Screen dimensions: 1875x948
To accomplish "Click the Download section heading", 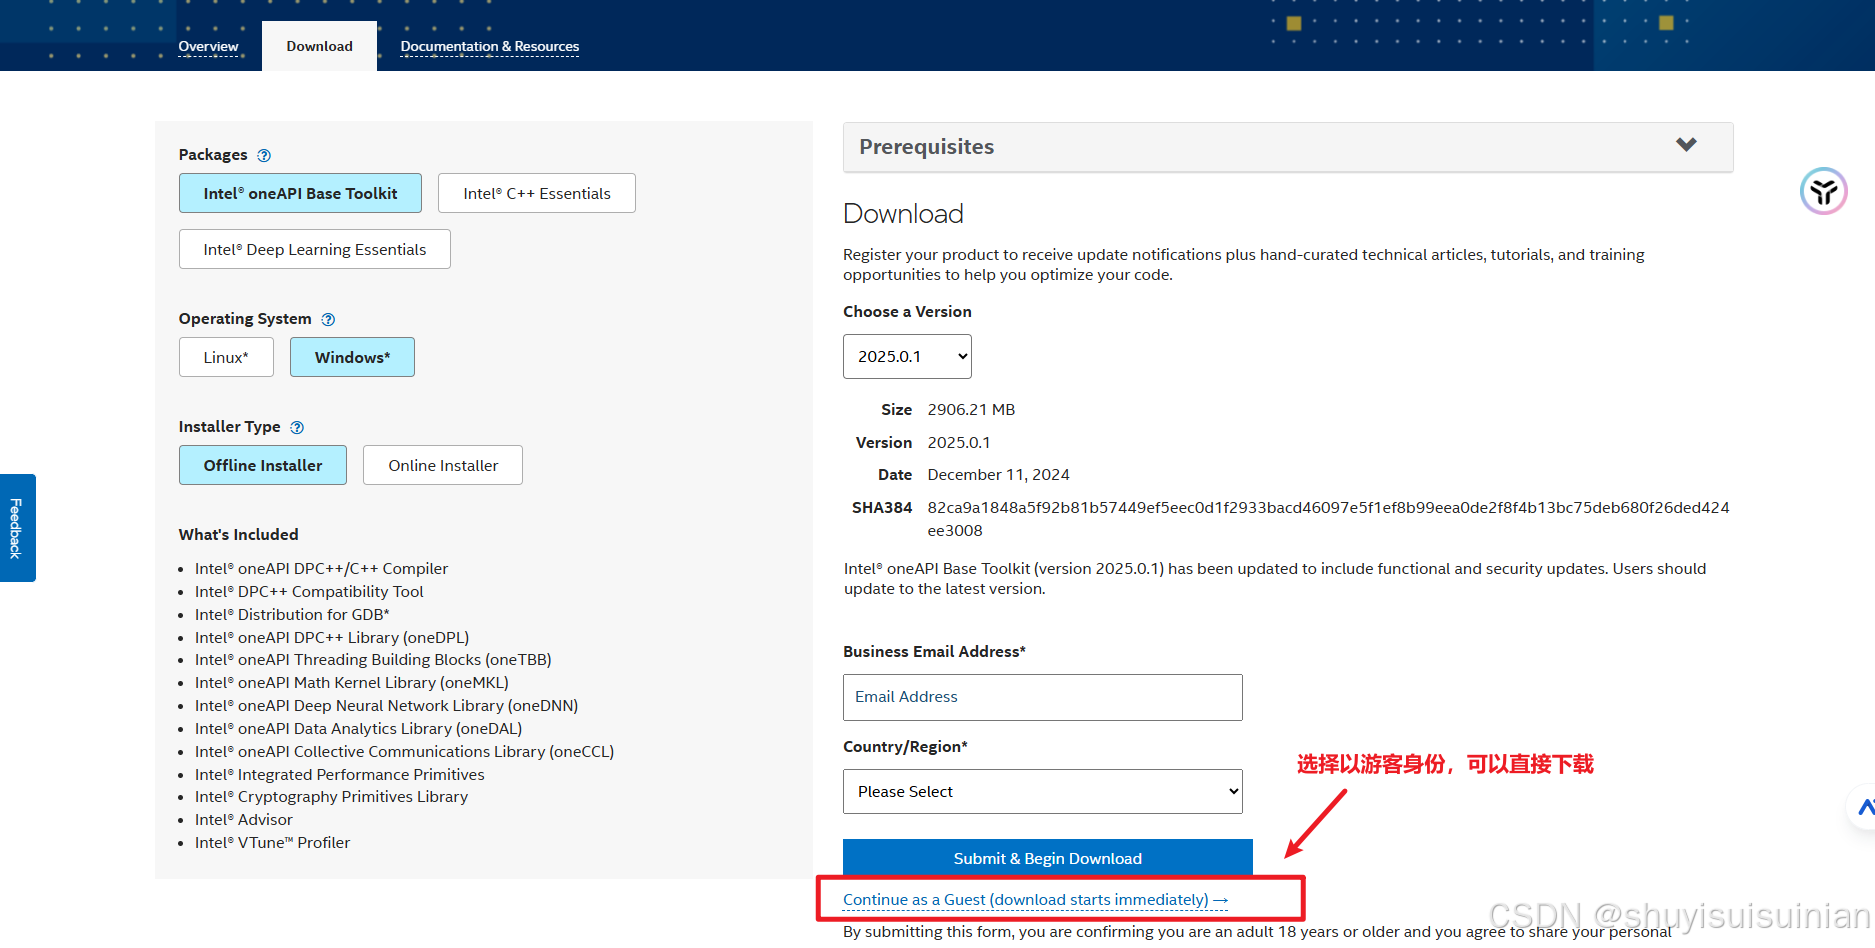I will (x=903, y=213).
